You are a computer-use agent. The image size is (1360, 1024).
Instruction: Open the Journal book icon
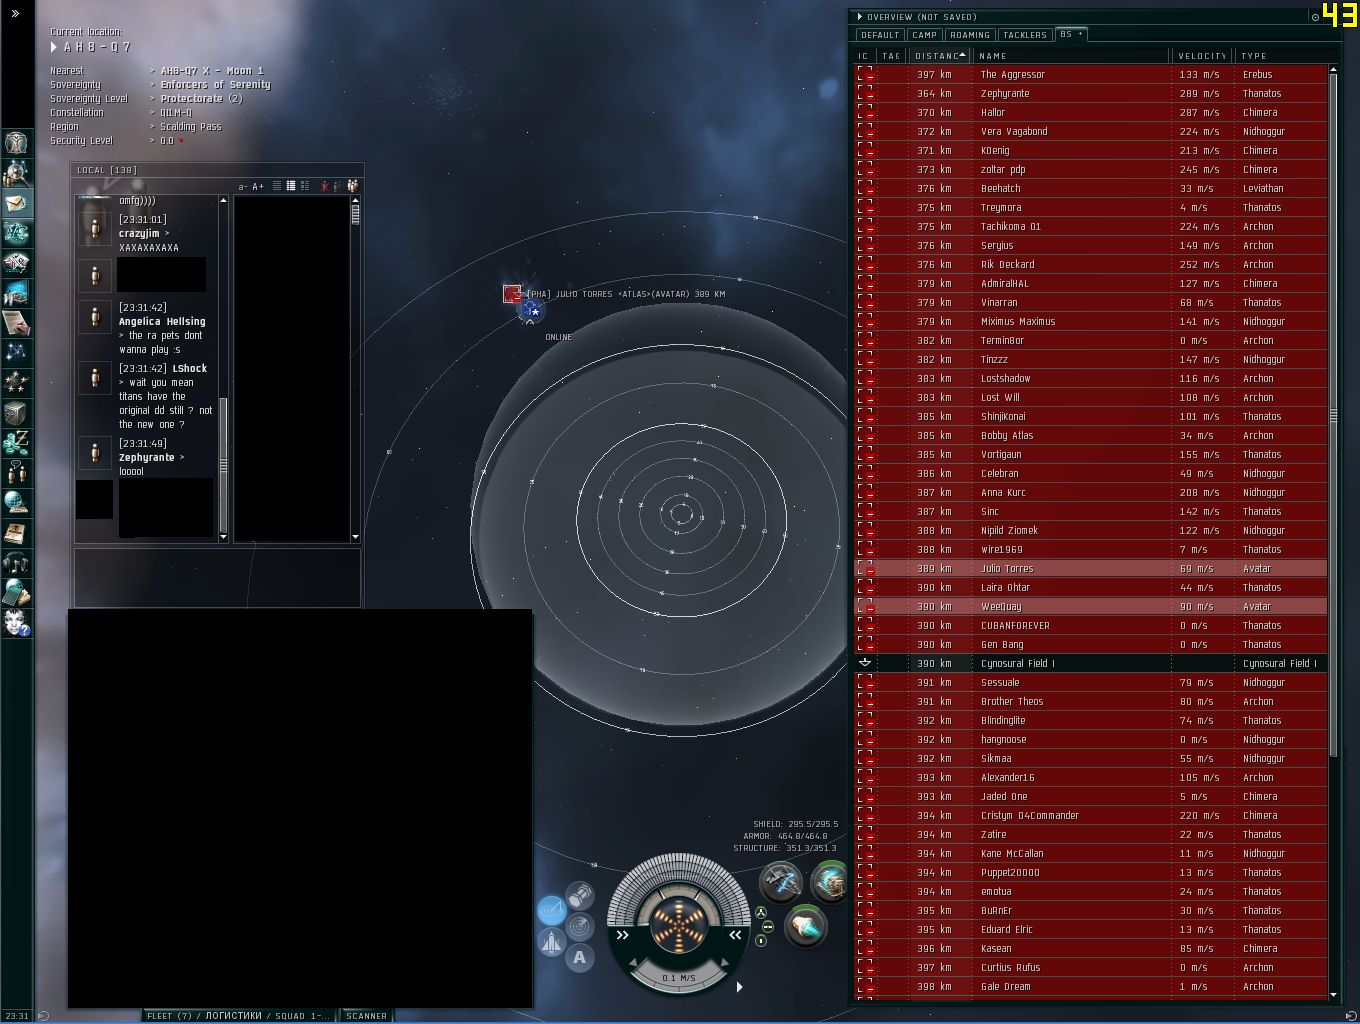click(x=16, y=533)
